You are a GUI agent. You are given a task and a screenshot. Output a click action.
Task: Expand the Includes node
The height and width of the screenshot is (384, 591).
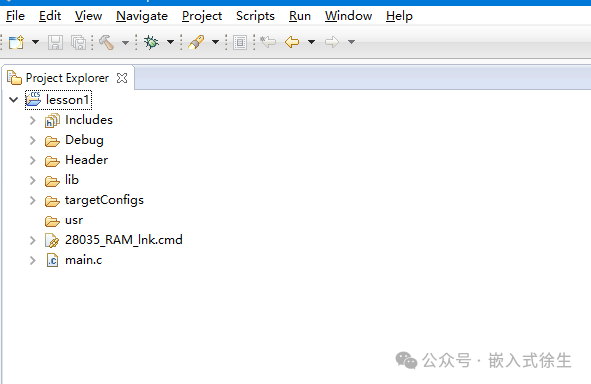point(32,120)
